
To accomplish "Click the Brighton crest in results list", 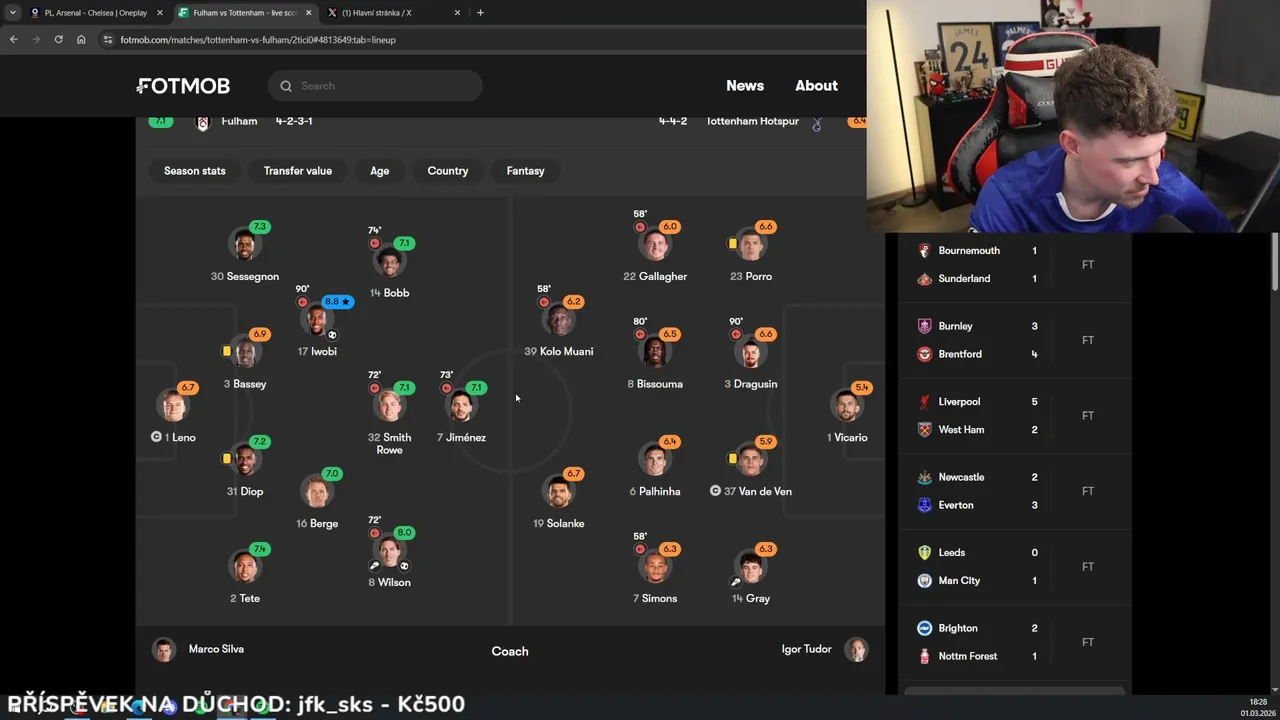I will pos(924,629).
